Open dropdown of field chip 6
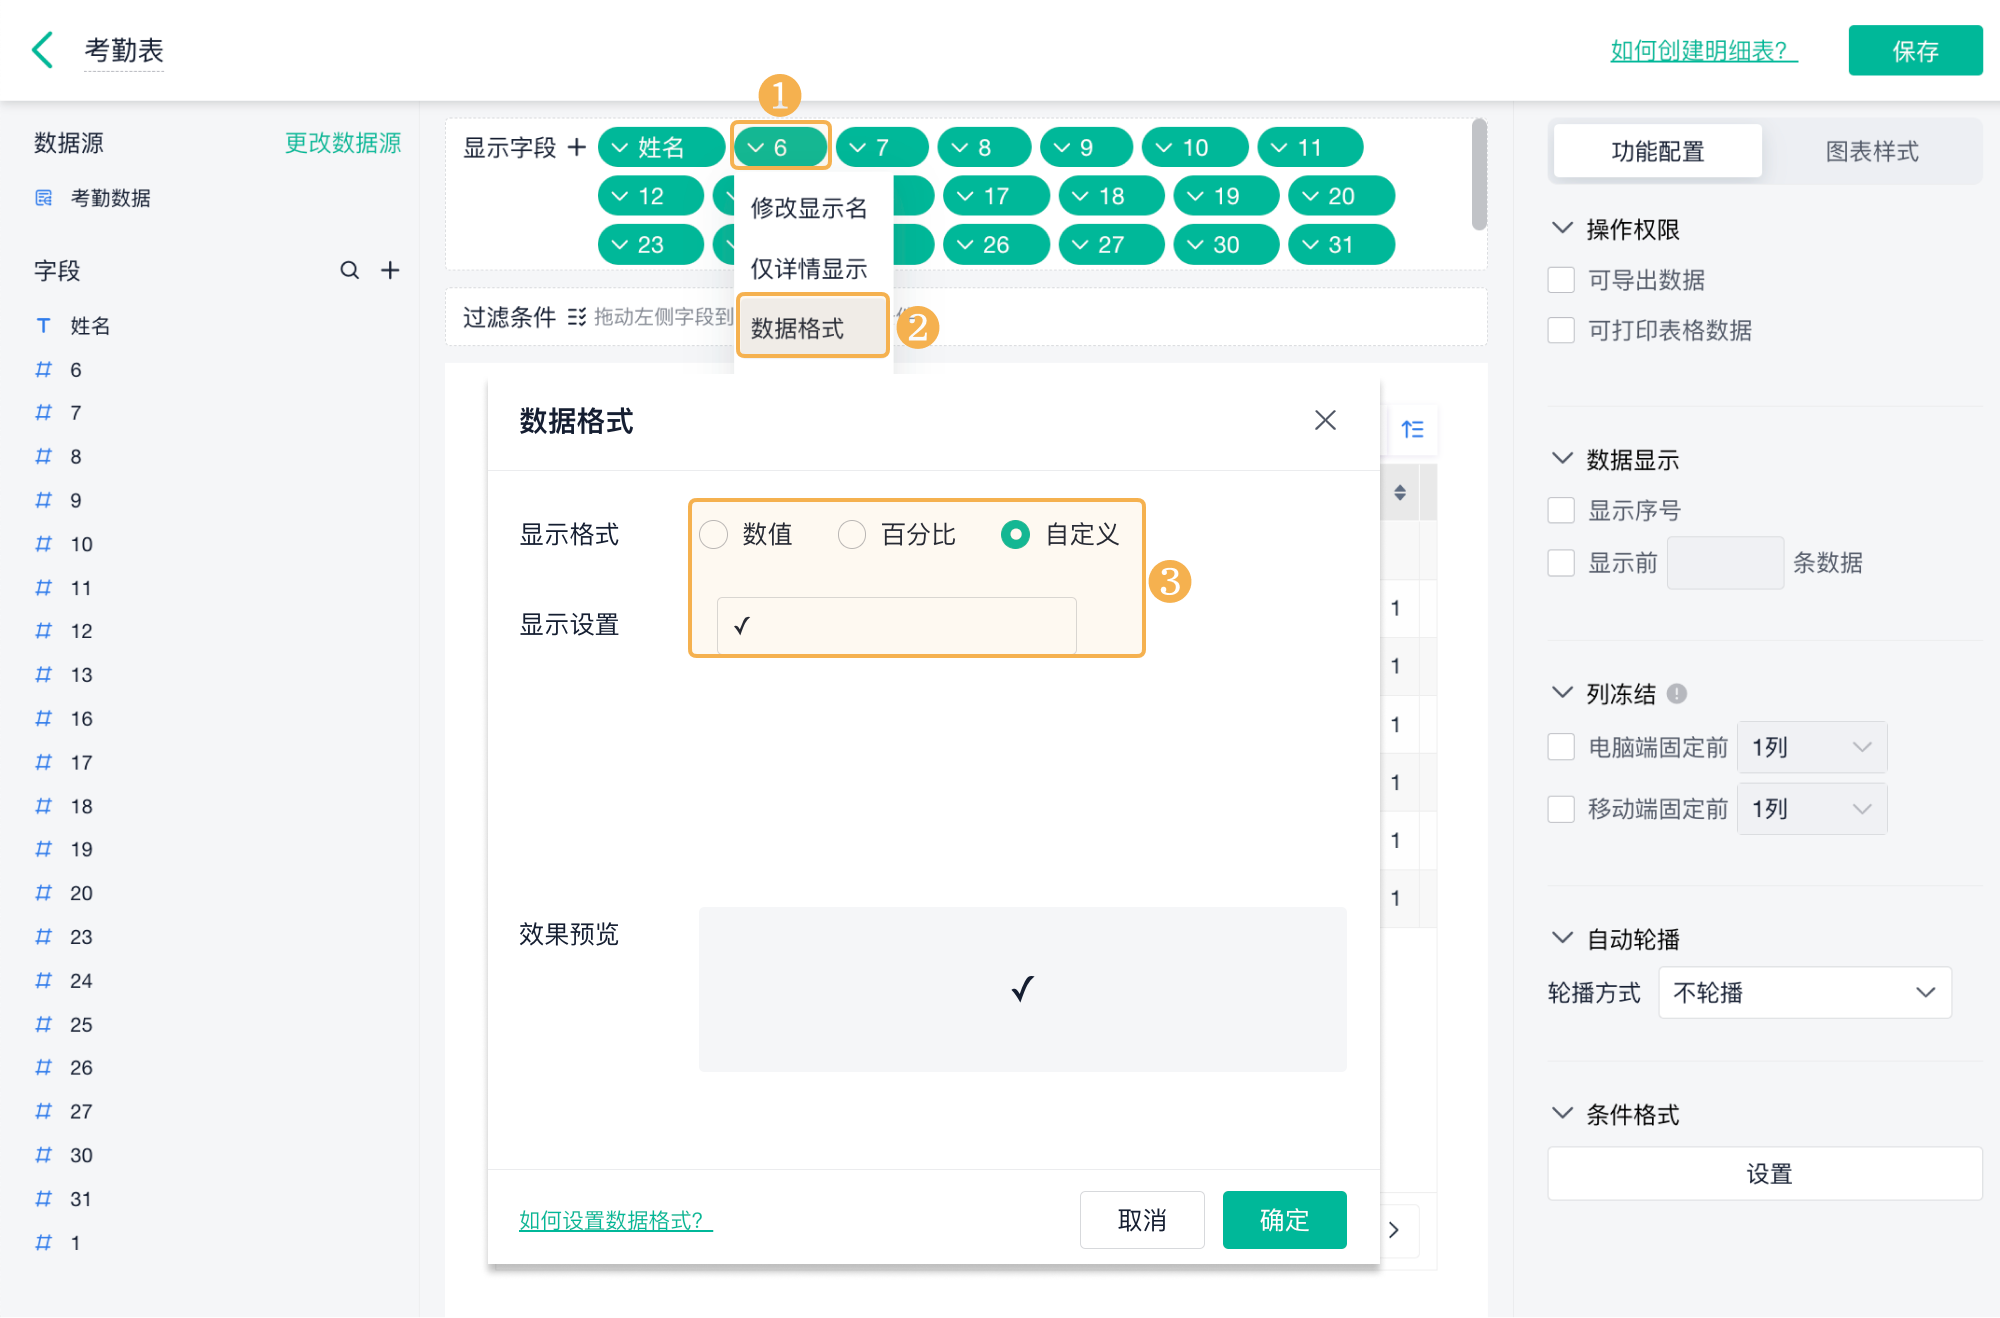The width and height of the screenshot is (2000, 1318). click(756, 148)
